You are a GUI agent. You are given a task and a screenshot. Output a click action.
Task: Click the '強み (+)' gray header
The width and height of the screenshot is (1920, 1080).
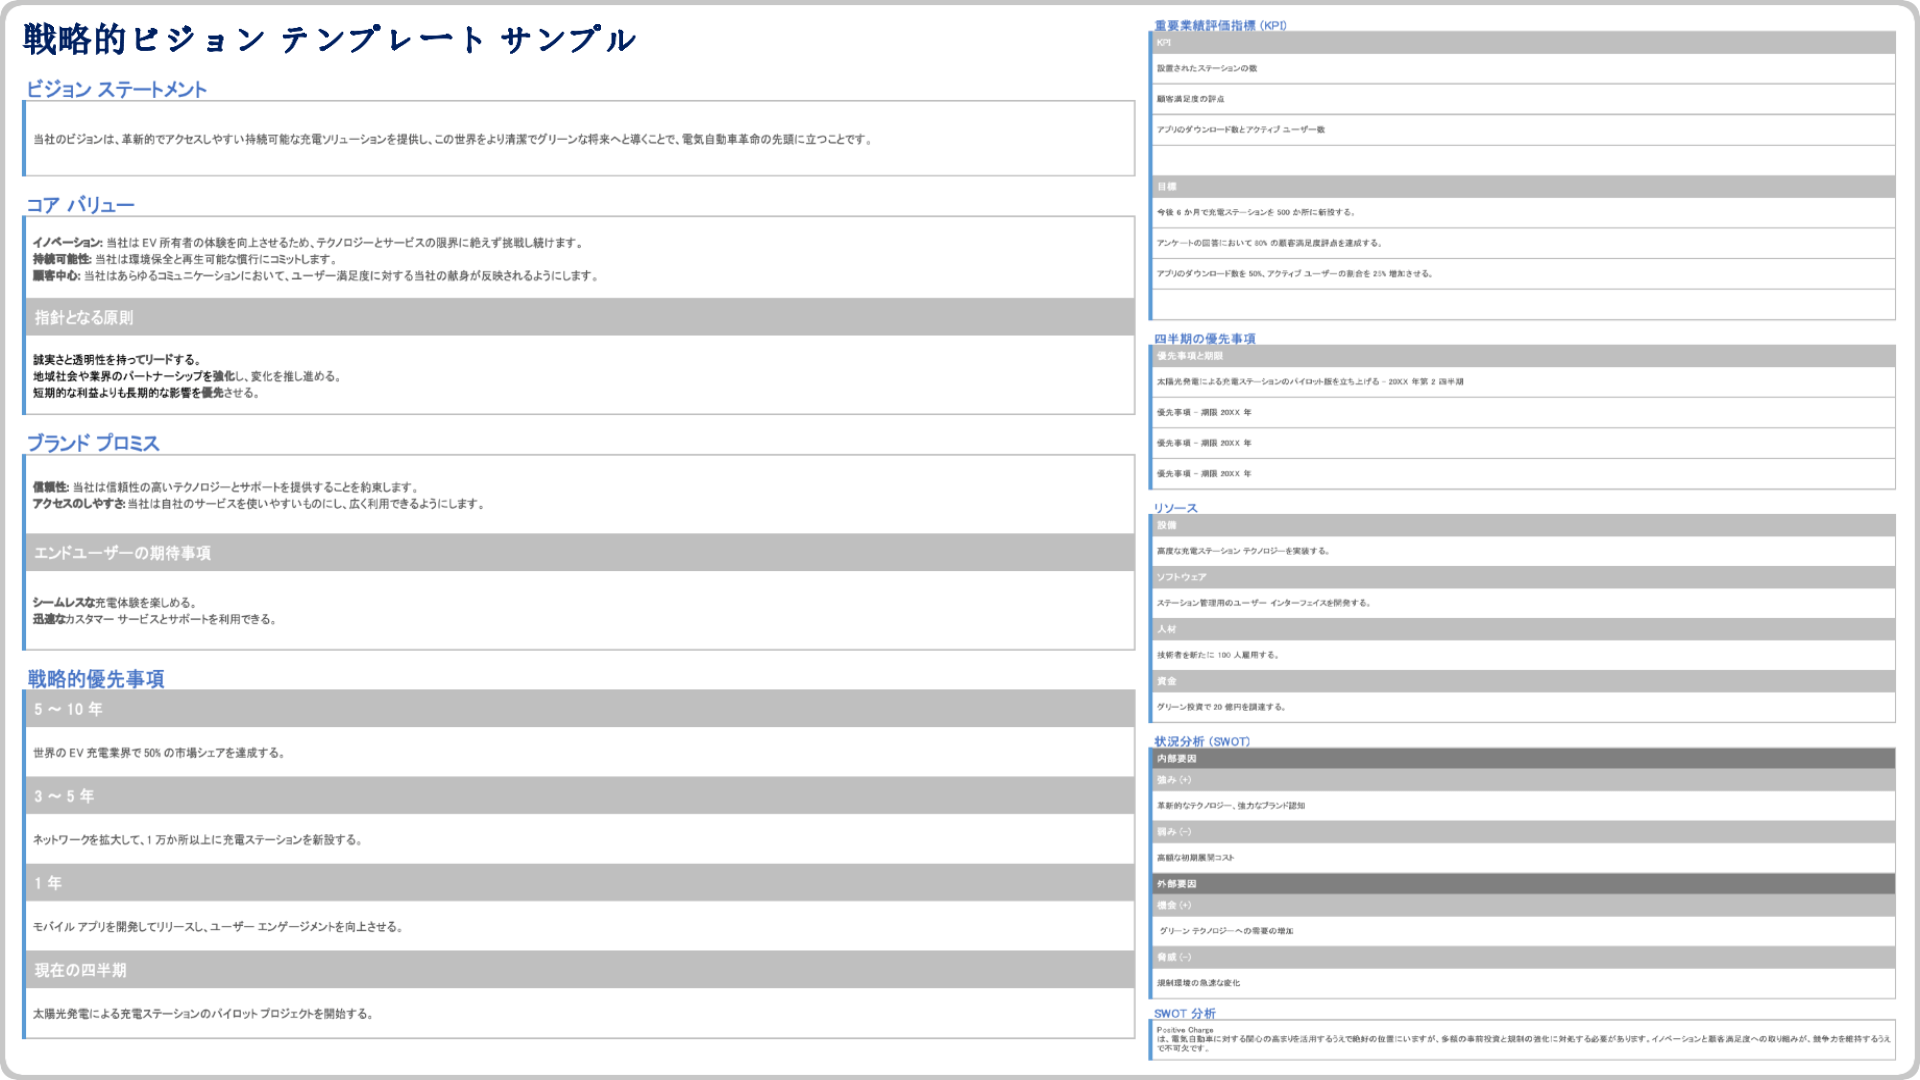pyautogui.click(x=1524, y=780)
